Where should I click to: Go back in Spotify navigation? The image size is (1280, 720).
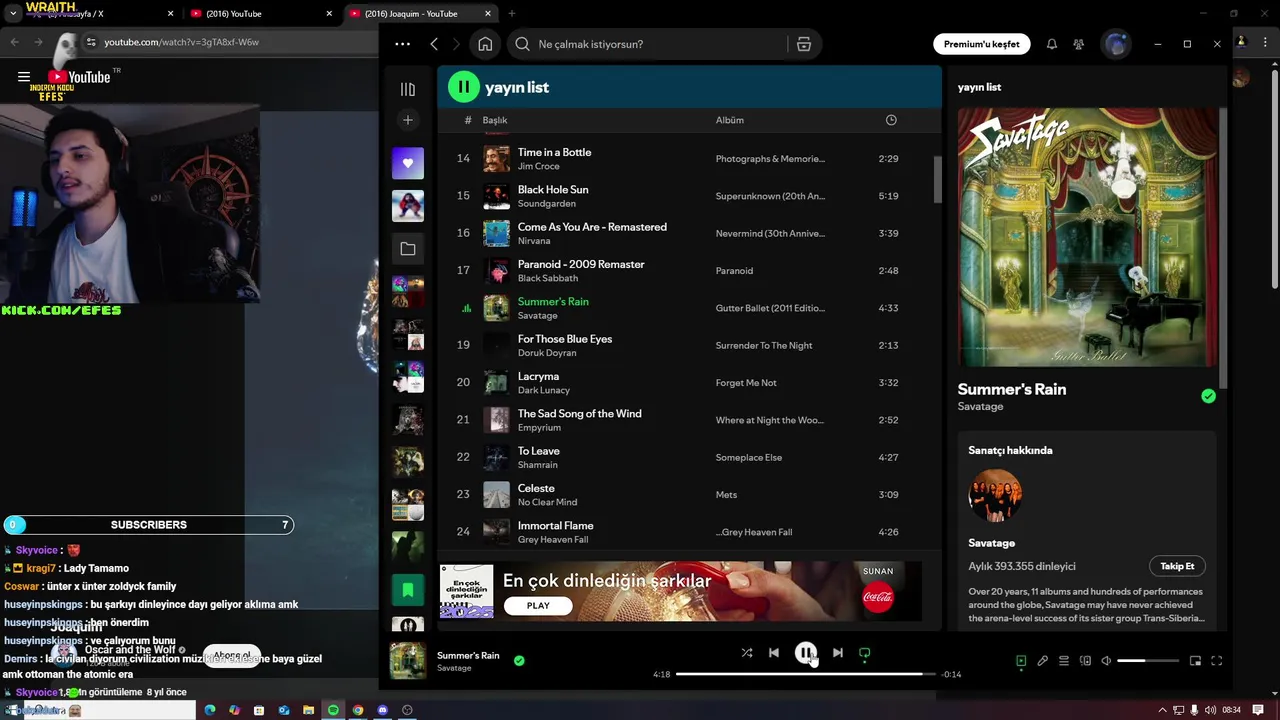coord(434,44)
